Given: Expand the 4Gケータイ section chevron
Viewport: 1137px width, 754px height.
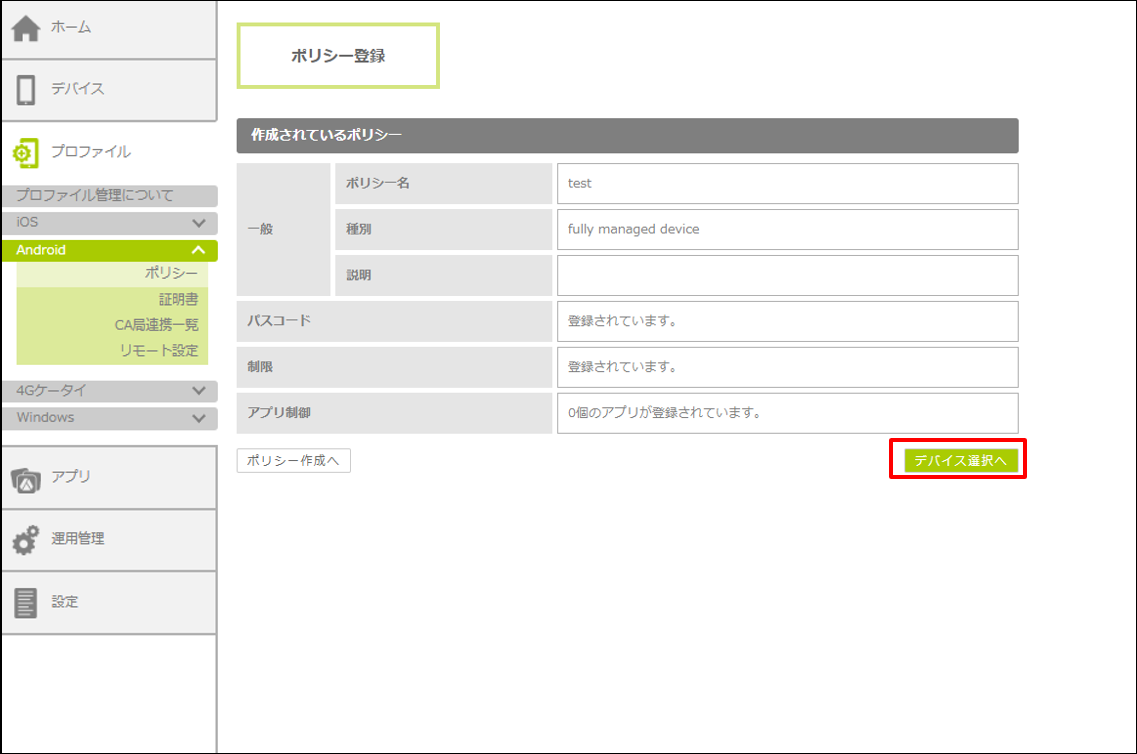Looking at the screenshot, I should [x=199, y=391].
